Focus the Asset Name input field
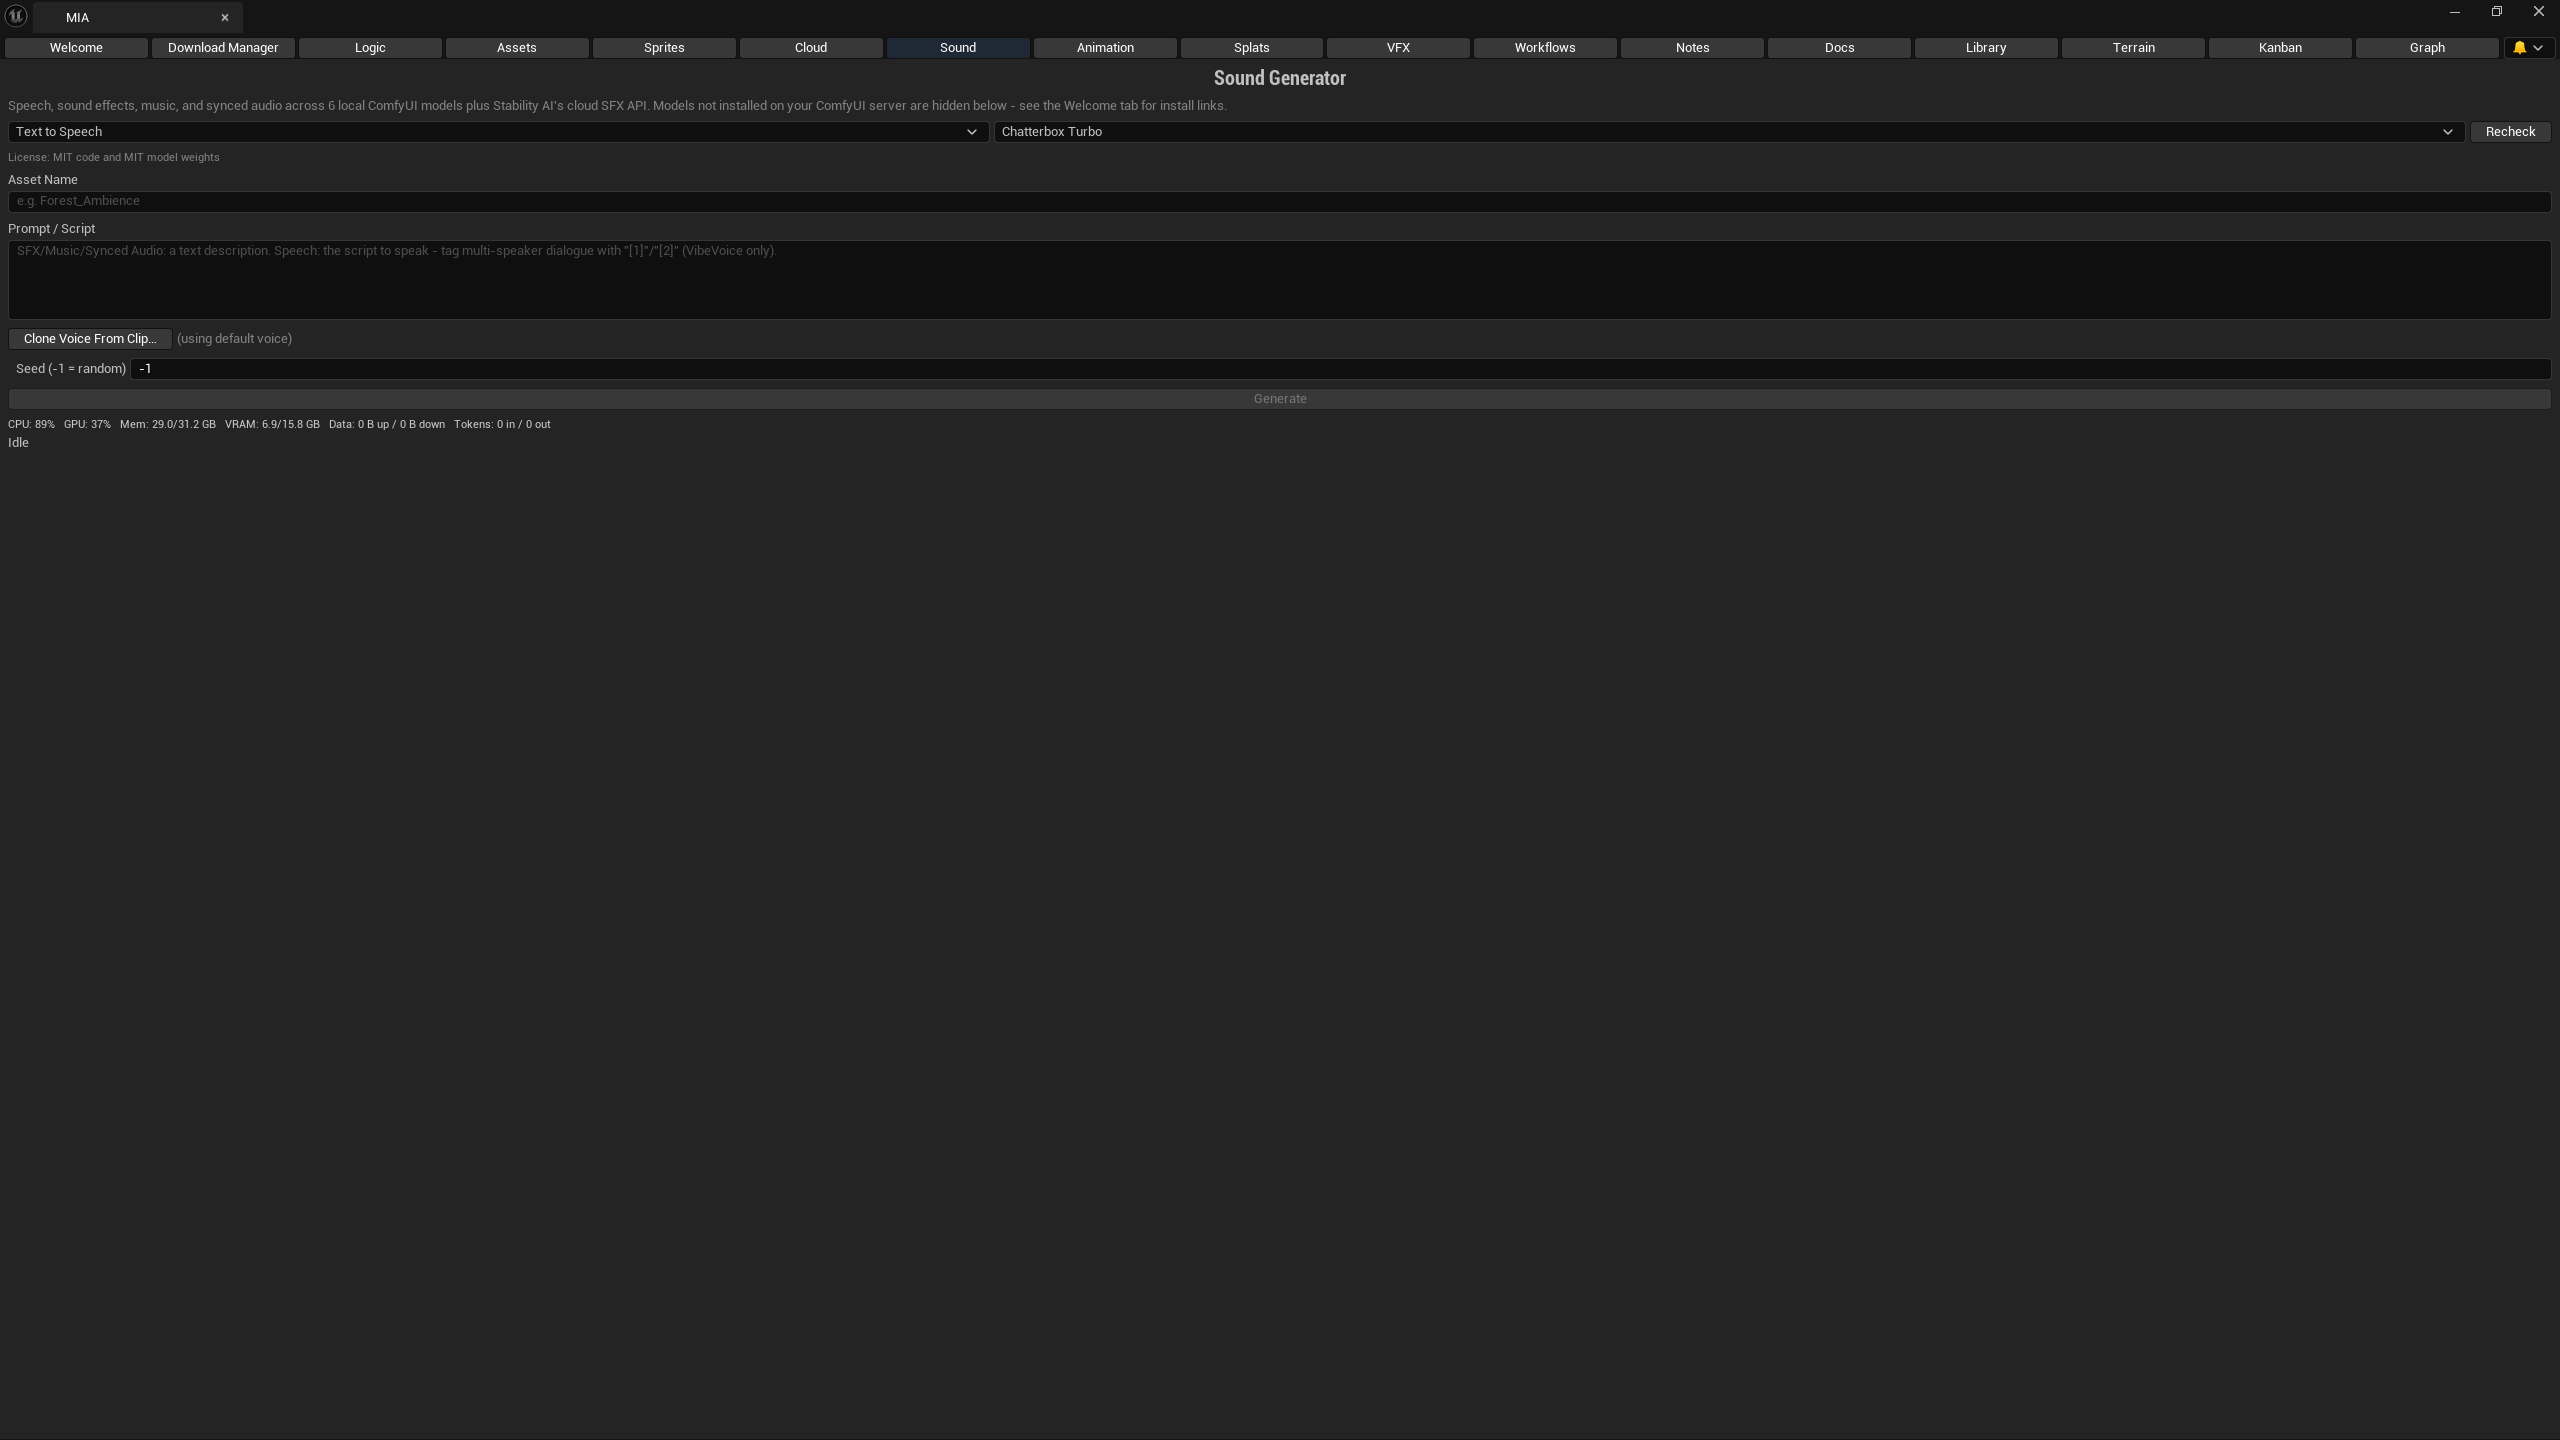Viewport: 2560px width, 1440px height. pyautogui.click(x=1279, y=201)
